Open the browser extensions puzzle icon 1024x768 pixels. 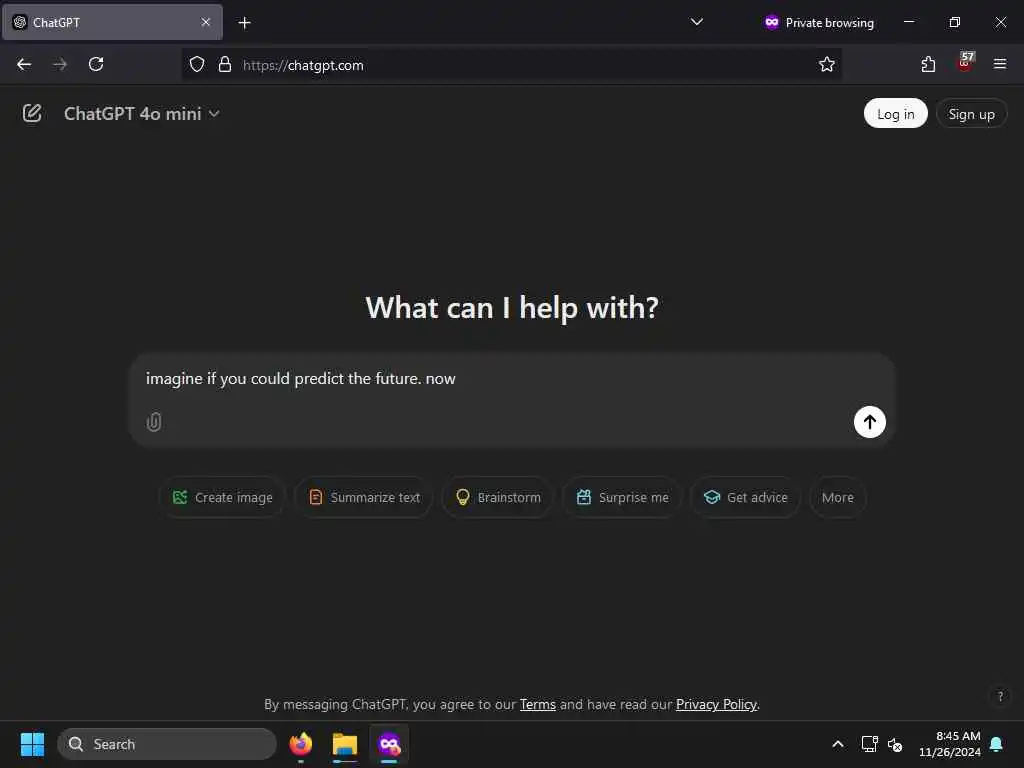pyautogui.click(x=928, y=64)
